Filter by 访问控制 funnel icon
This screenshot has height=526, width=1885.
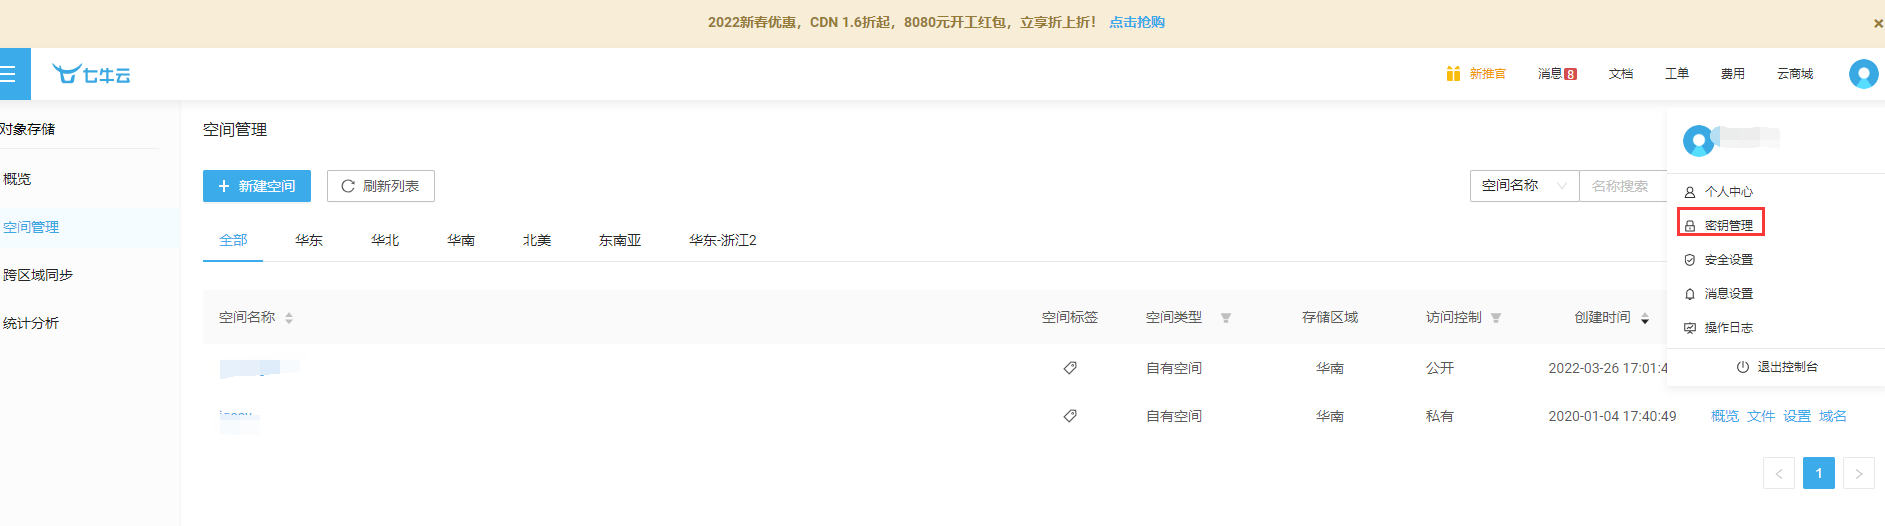pos(1496,318)
